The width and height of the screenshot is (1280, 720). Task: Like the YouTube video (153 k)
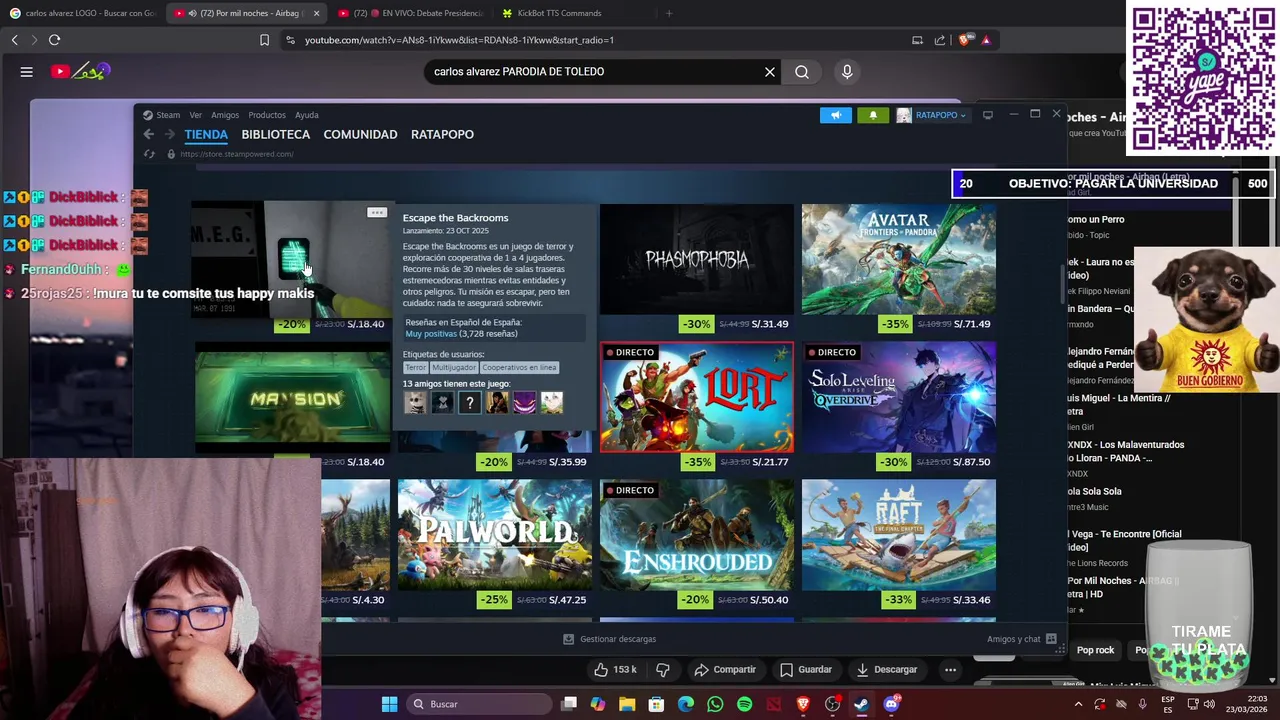tap(613, 669)
